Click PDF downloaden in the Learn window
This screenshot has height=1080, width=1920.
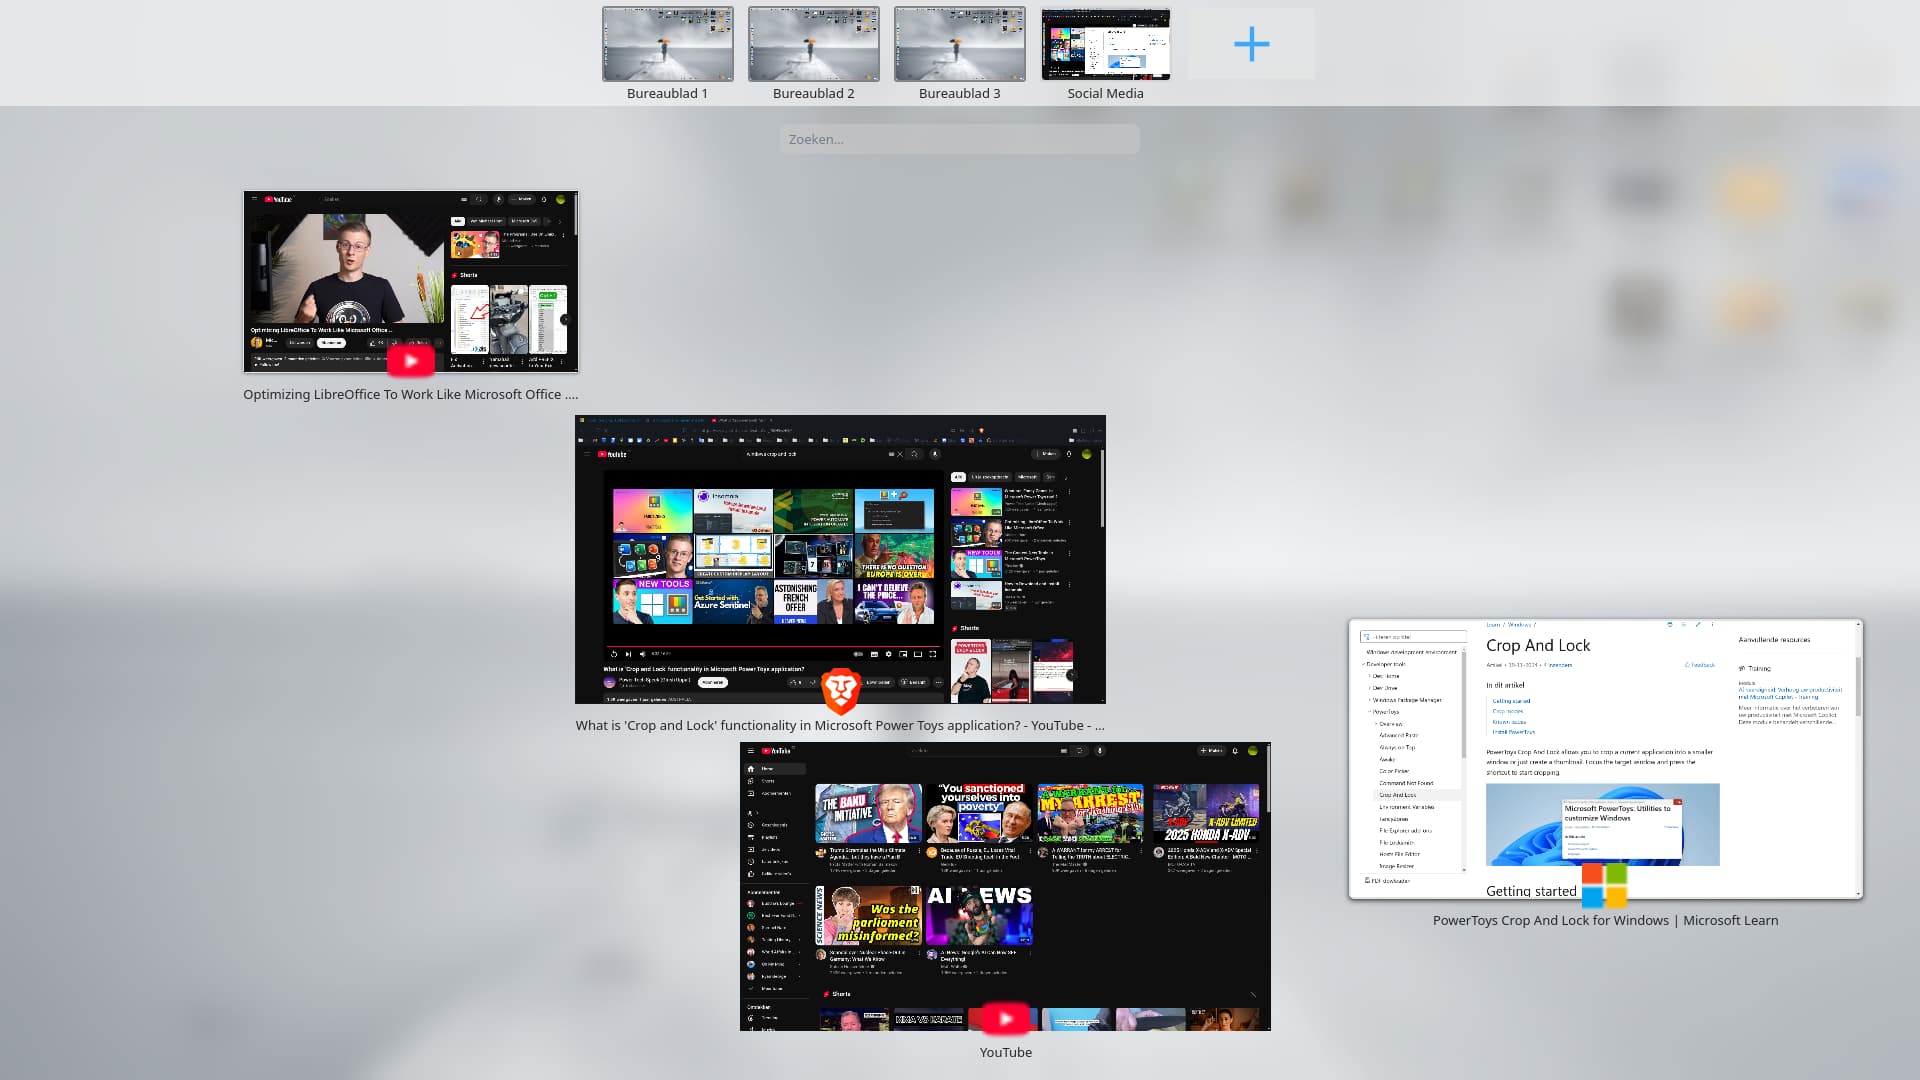(x=1388, y=880)
